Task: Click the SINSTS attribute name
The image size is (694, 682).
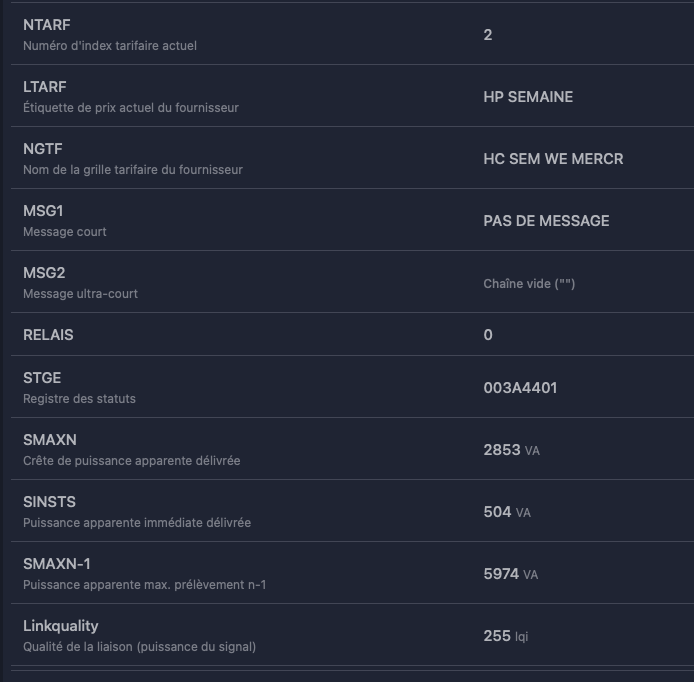Action: 49,502
